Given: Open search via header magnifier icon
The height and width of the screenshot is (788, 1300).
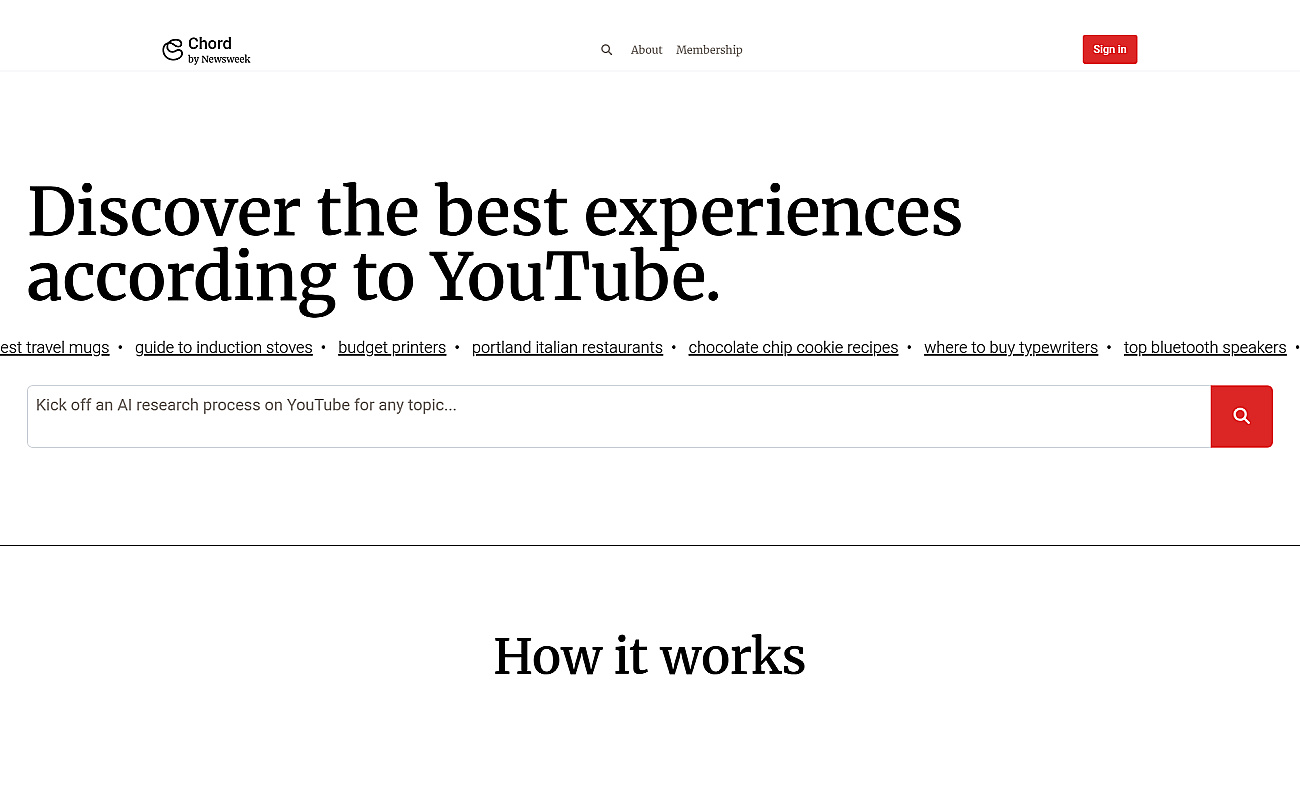Looking at the screenshot, I should [606, 50].
